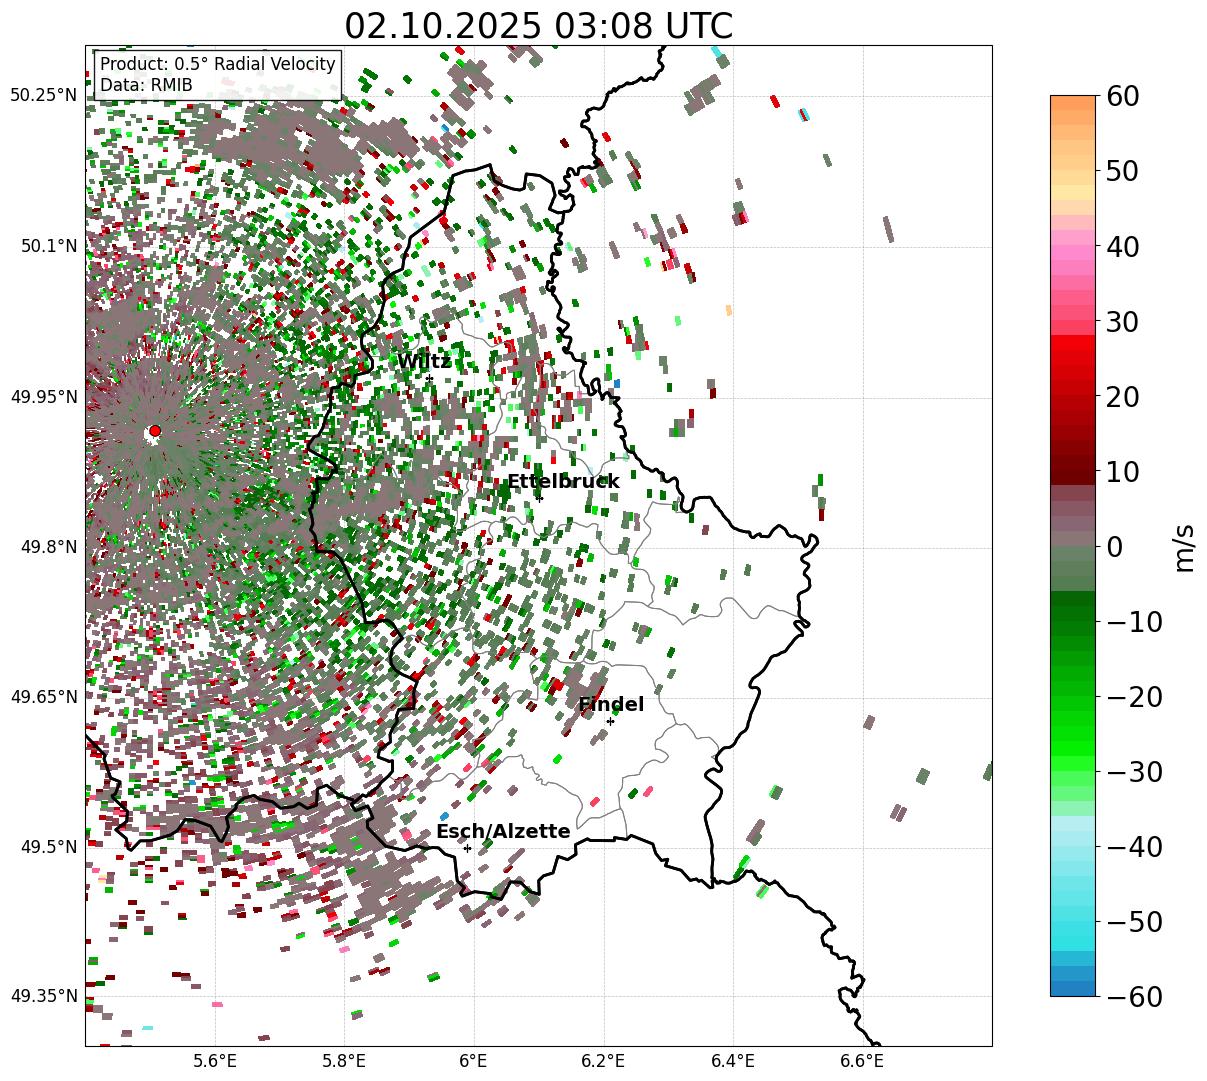The width and height of the screenshot is (1207, 1081).
Task: Click the −30 colorbar tick label
Action: 1133,771
